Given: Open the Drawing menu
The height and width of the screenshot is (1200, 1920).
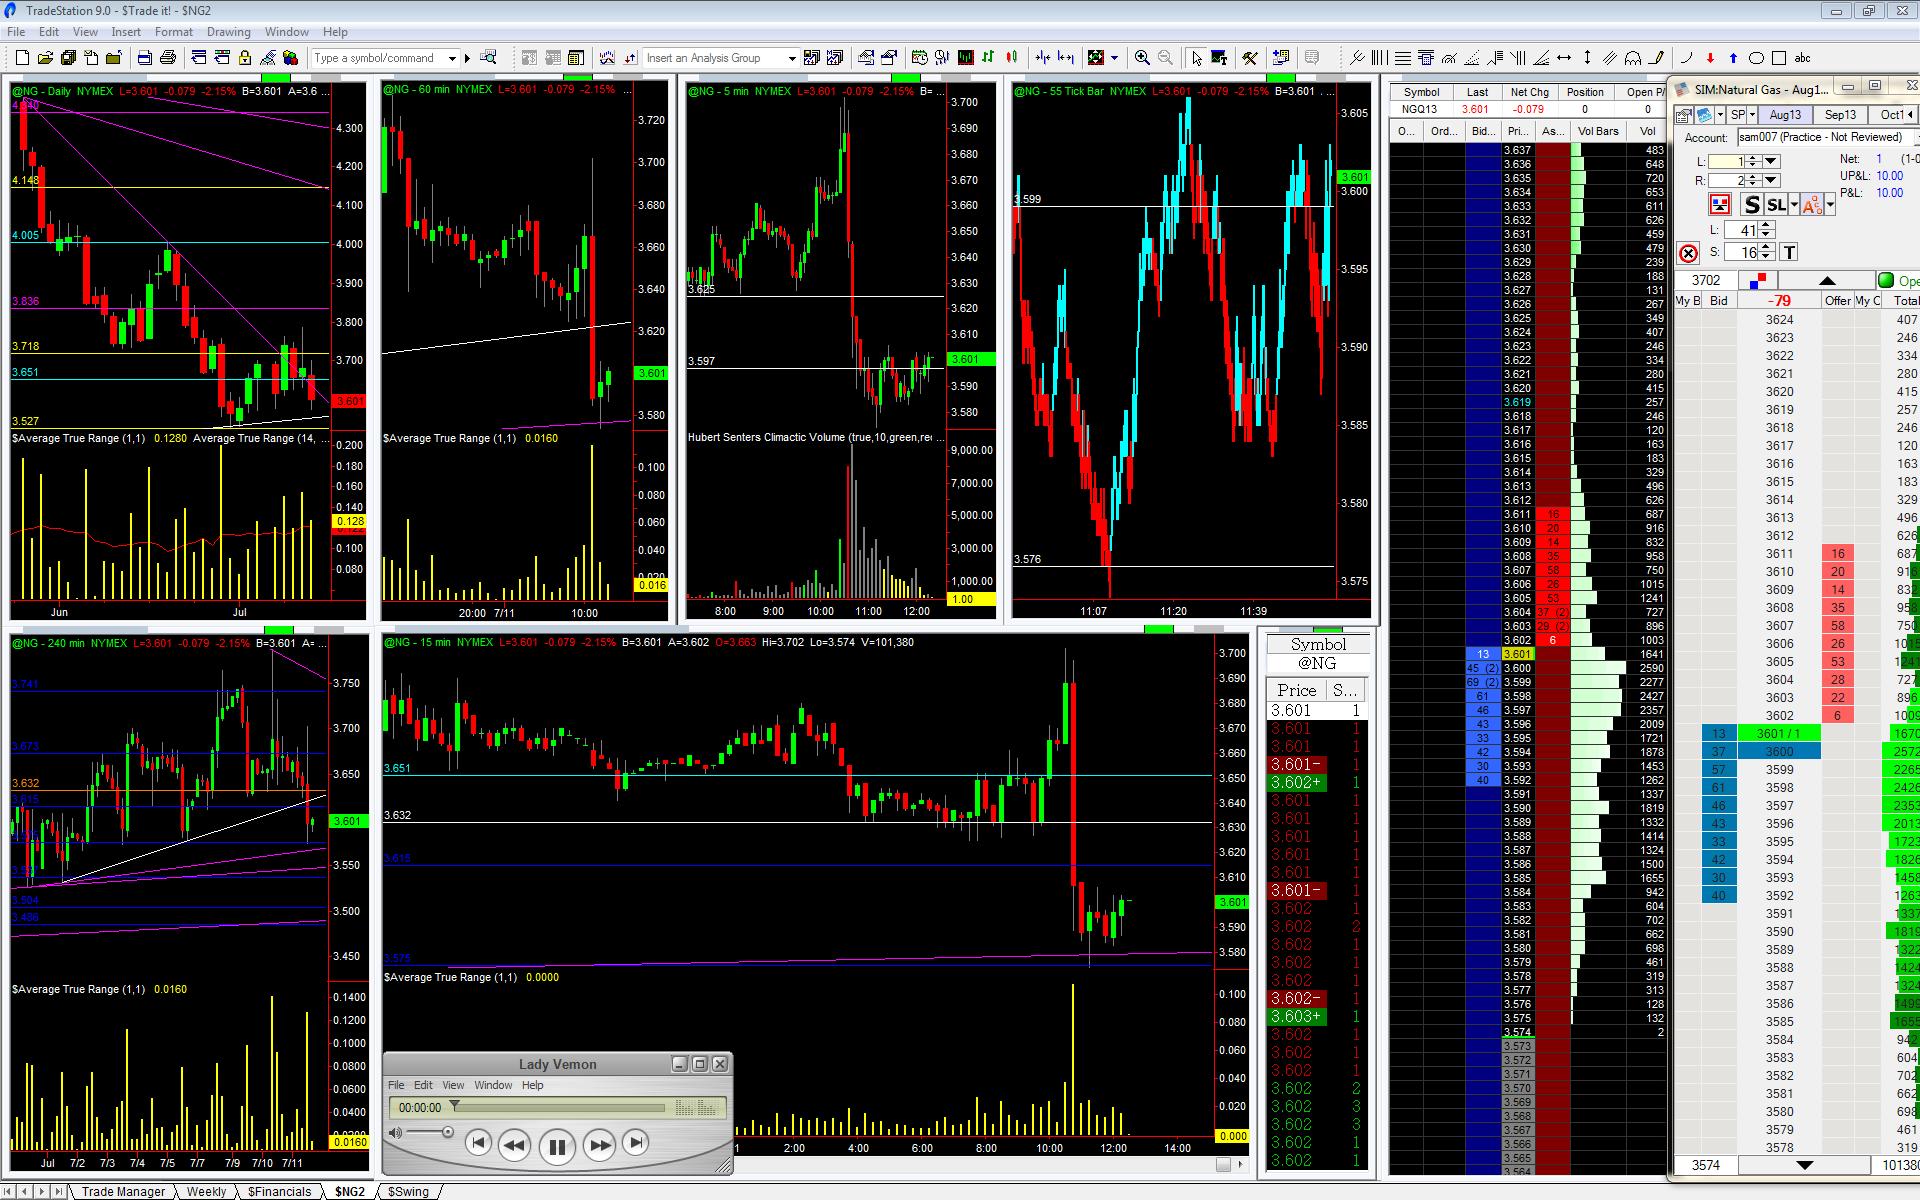Looking at the screenshot, I should pyautogui.click(x=229, y=32).
